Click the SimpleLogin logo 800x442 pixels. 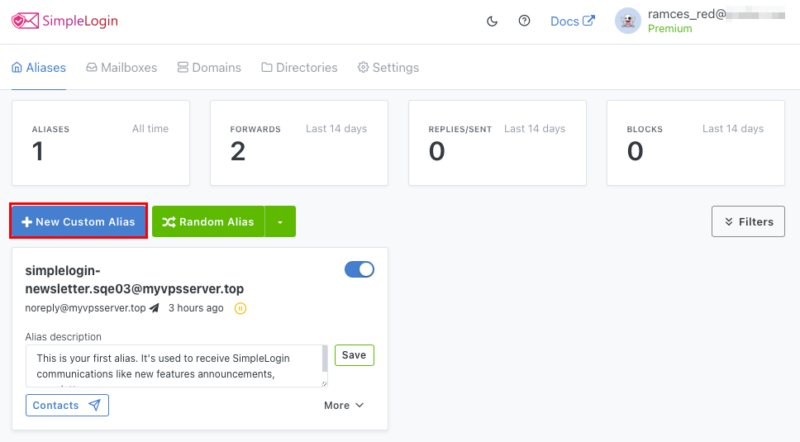pos(65,21)
